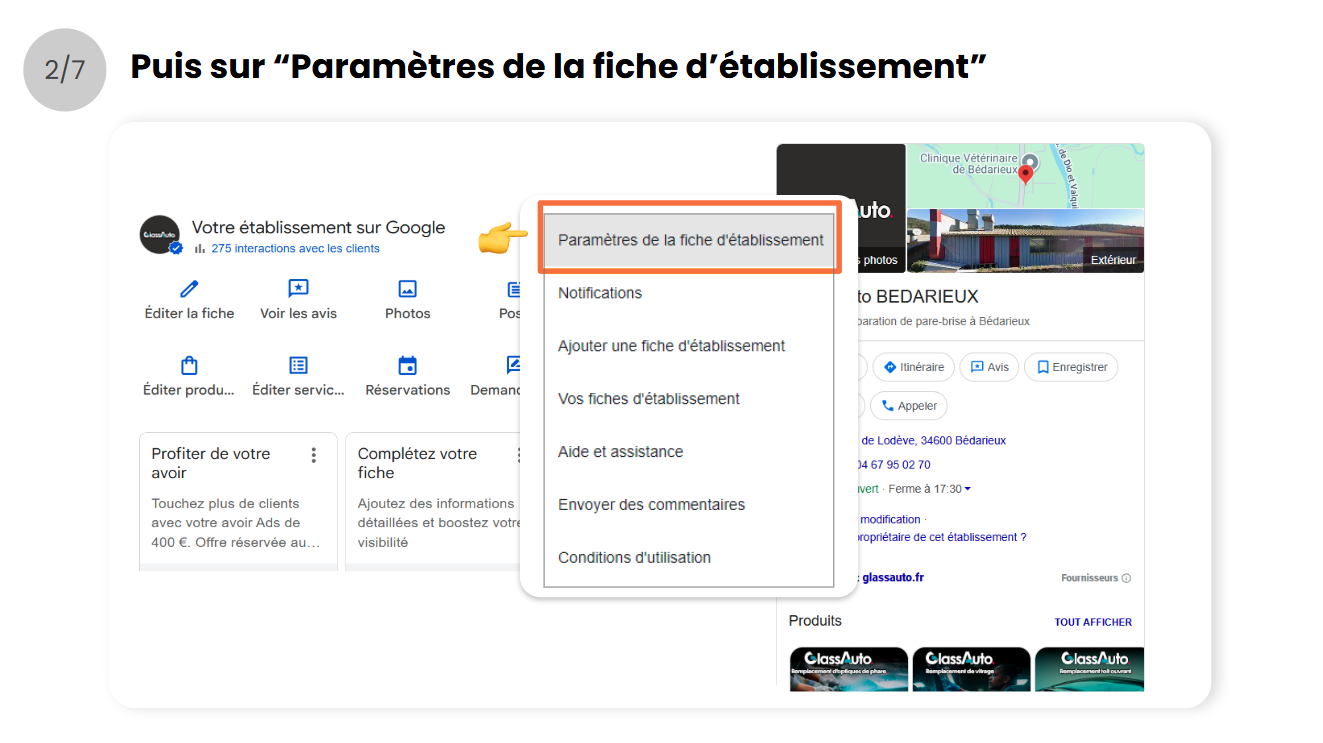1323x743 pixels.
Task: Click TOUT AFFICHER in Produits
Action: tap(1093, 622)
